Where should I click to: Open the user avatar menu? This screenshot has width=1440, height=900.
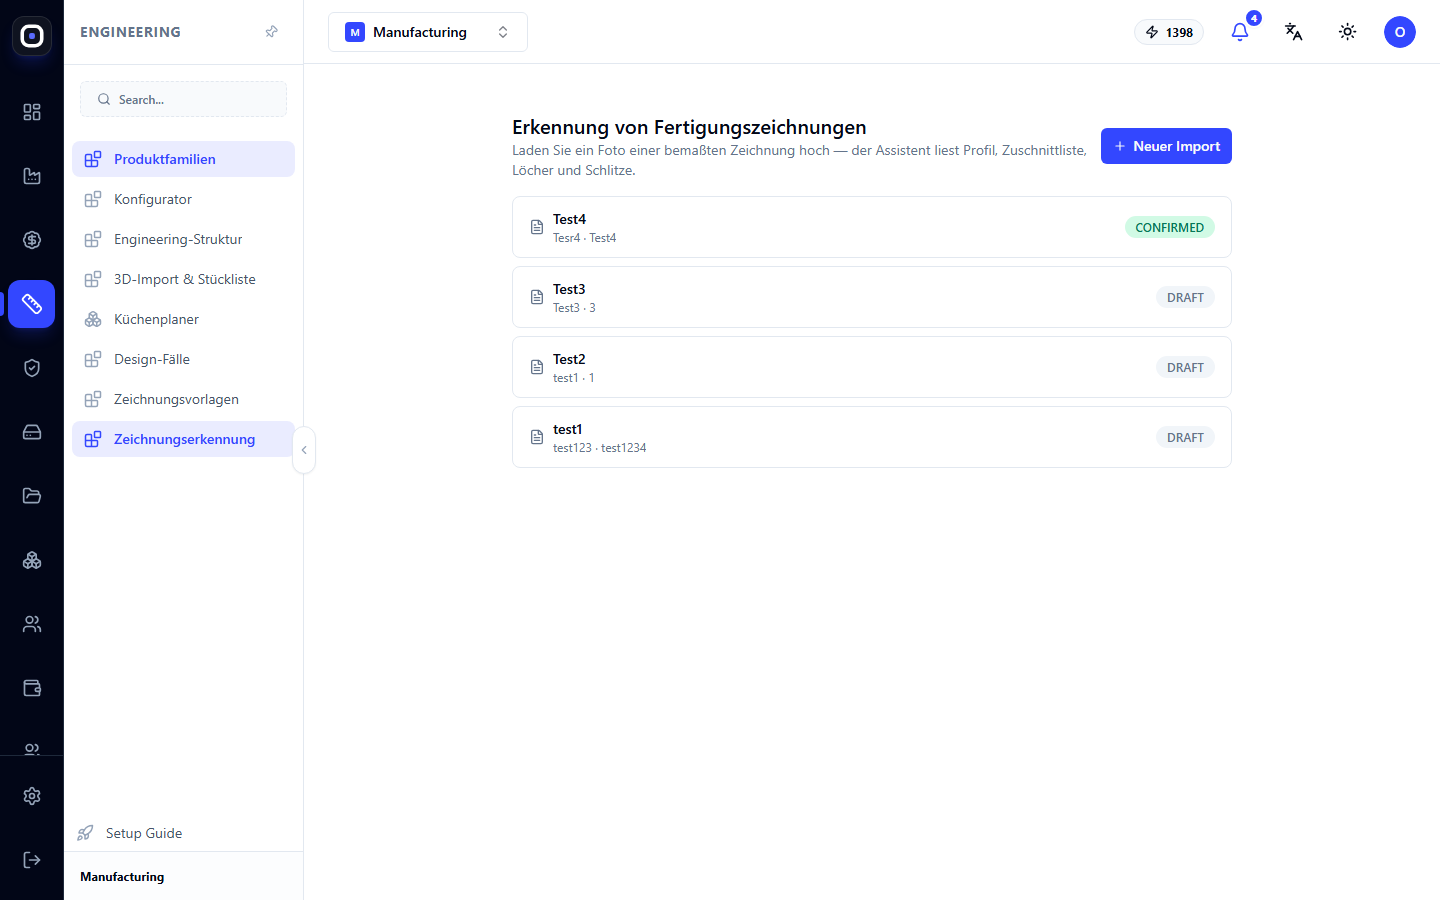click(x=1400, y=32)
